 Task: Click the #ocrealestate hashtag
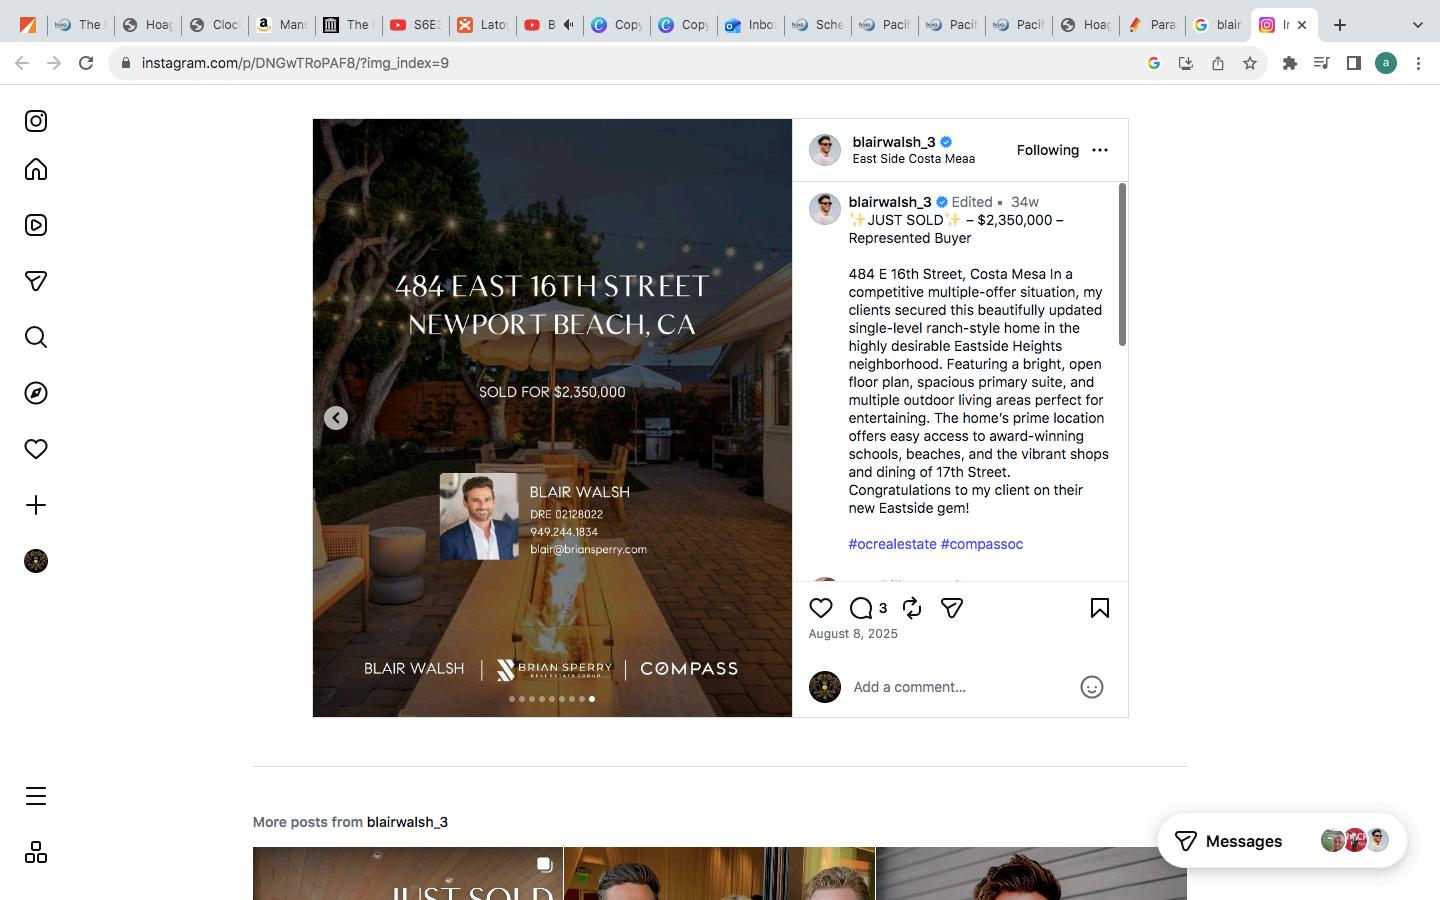pos(893,544)
